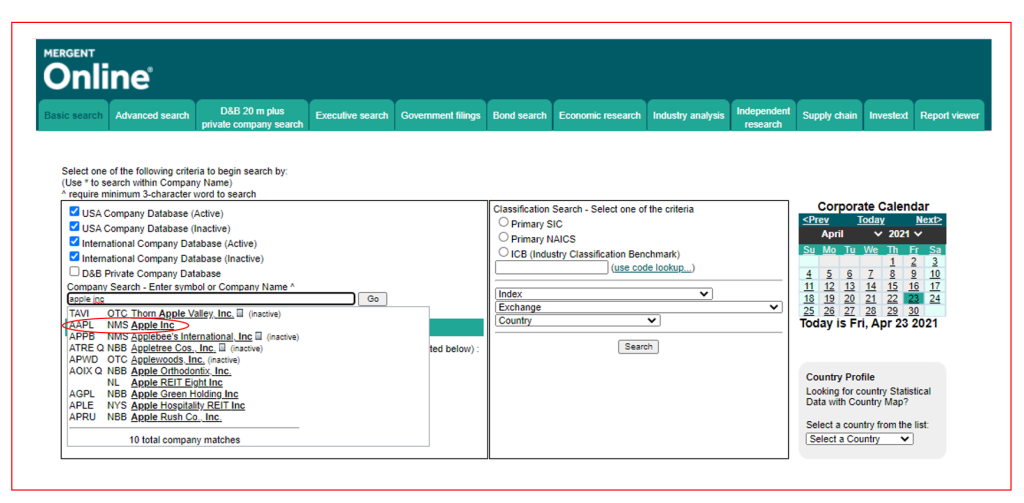Viewport: 1024px width, 503px height.
Task: Click the 10 total company matches text
Action: 185,440
